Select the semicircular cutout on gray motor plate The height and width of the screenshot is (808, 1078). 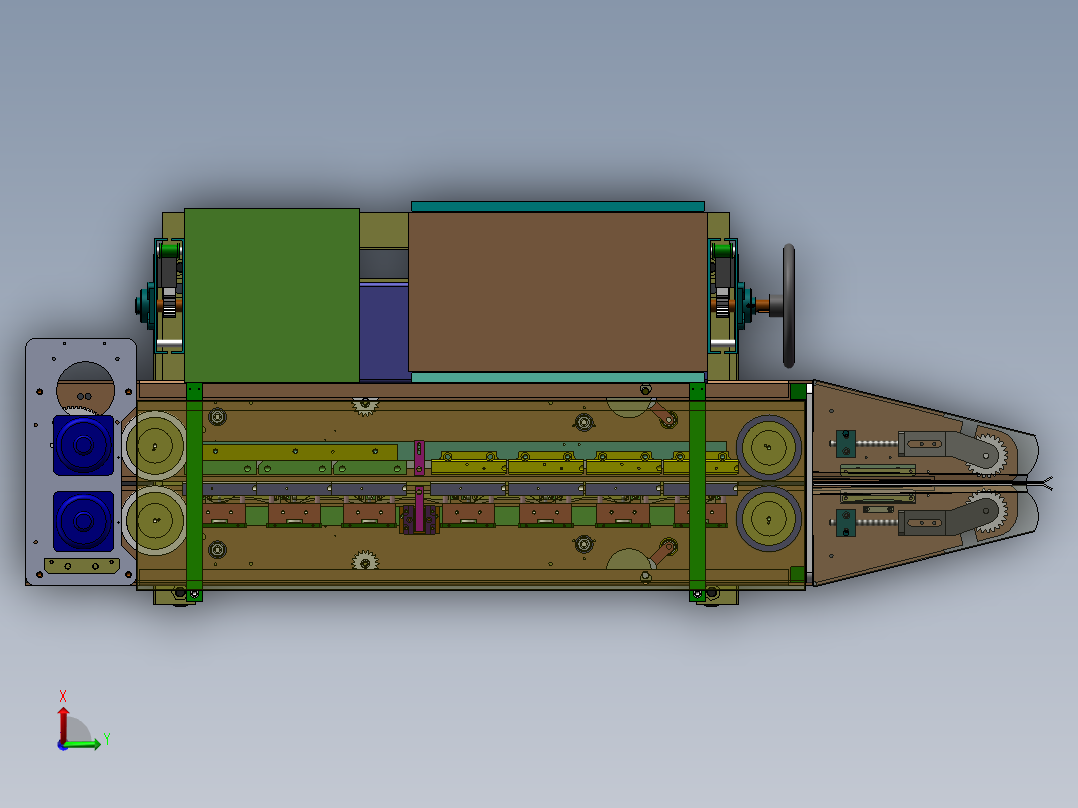tap(85, 387)
